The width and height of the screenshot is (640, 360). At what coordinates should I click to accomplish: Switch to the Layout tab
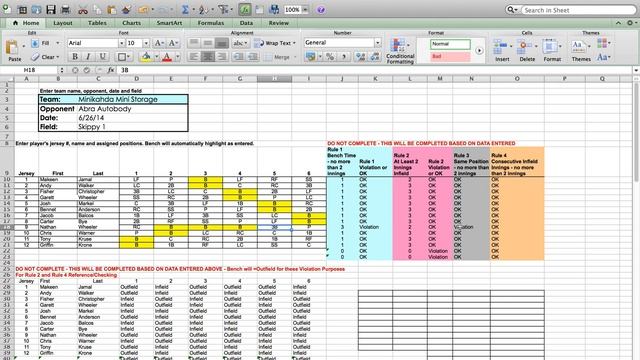pos(62,23)
